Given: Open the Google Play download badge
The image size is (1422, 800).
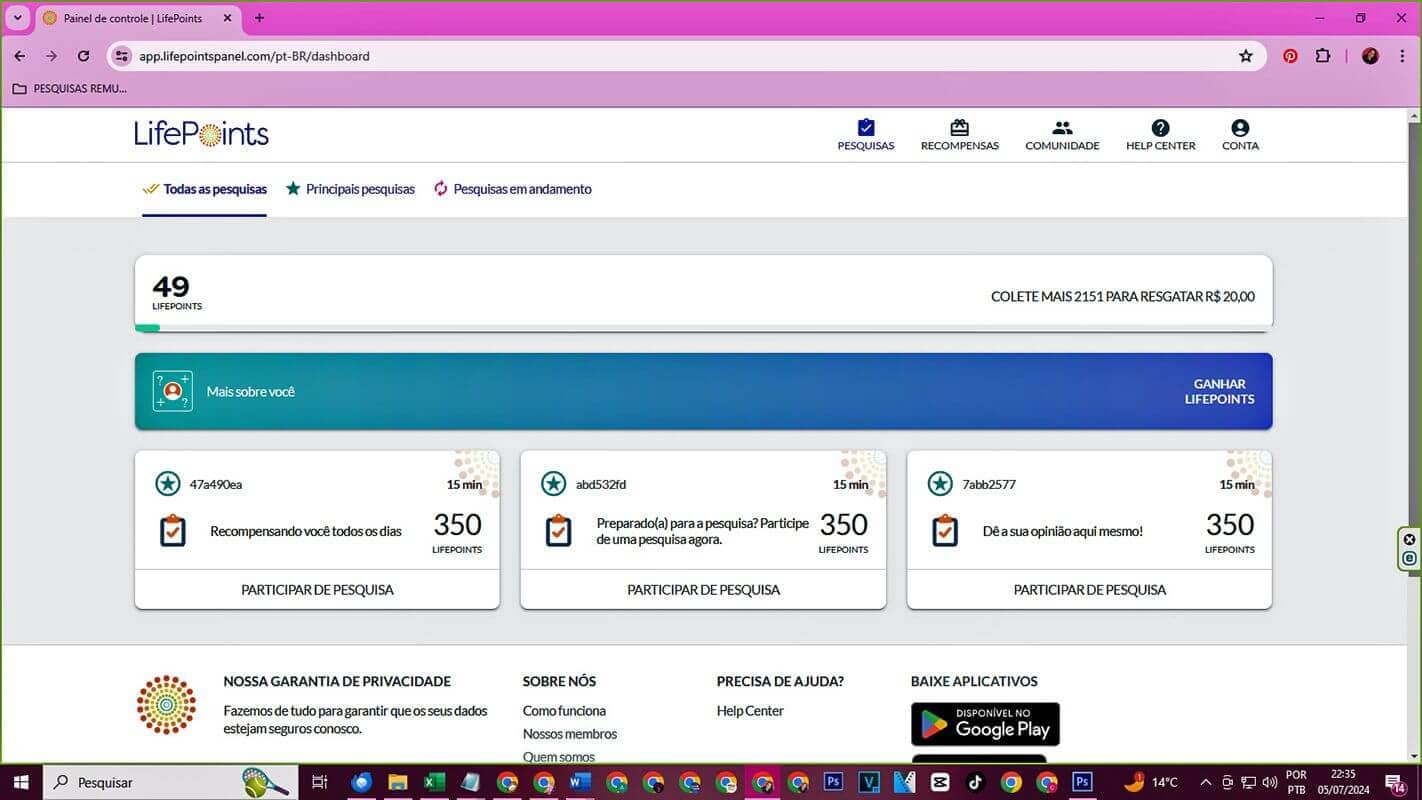Looking at the screenshot, I should [985, 724].
